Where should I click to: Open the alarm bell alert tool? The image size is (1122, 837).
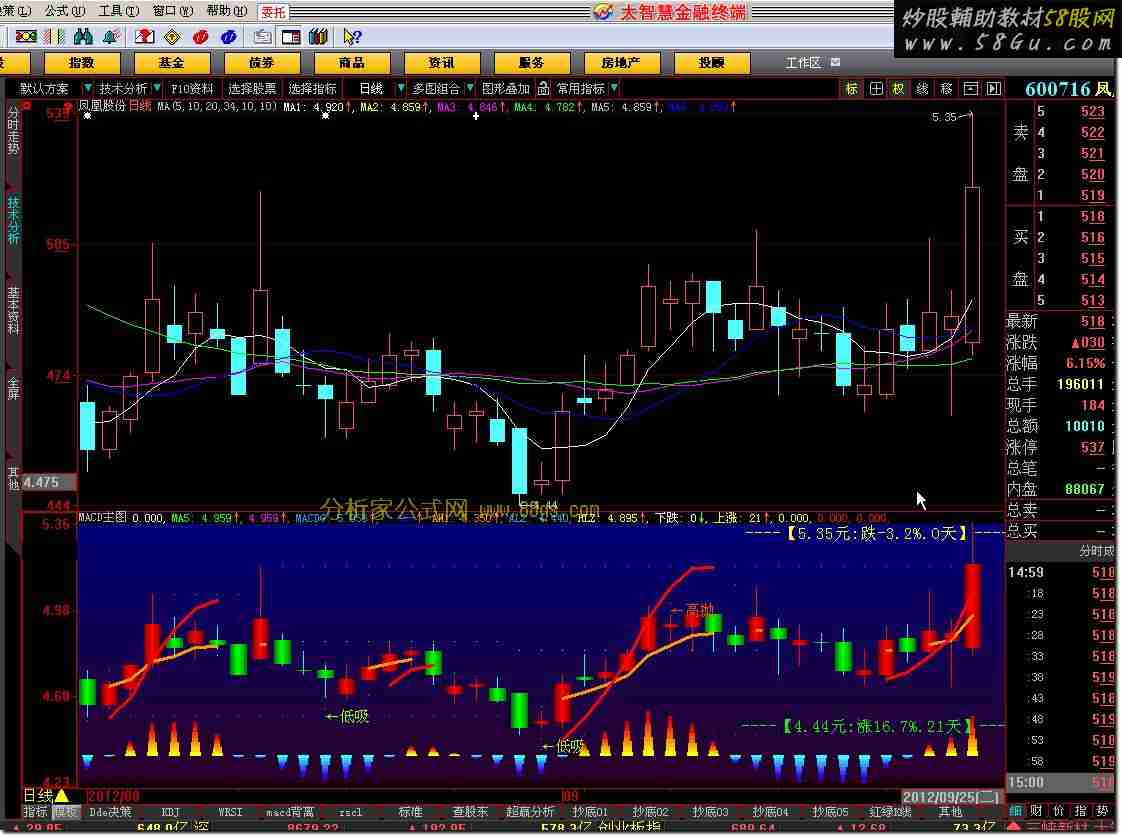click(x=111, y=36)
